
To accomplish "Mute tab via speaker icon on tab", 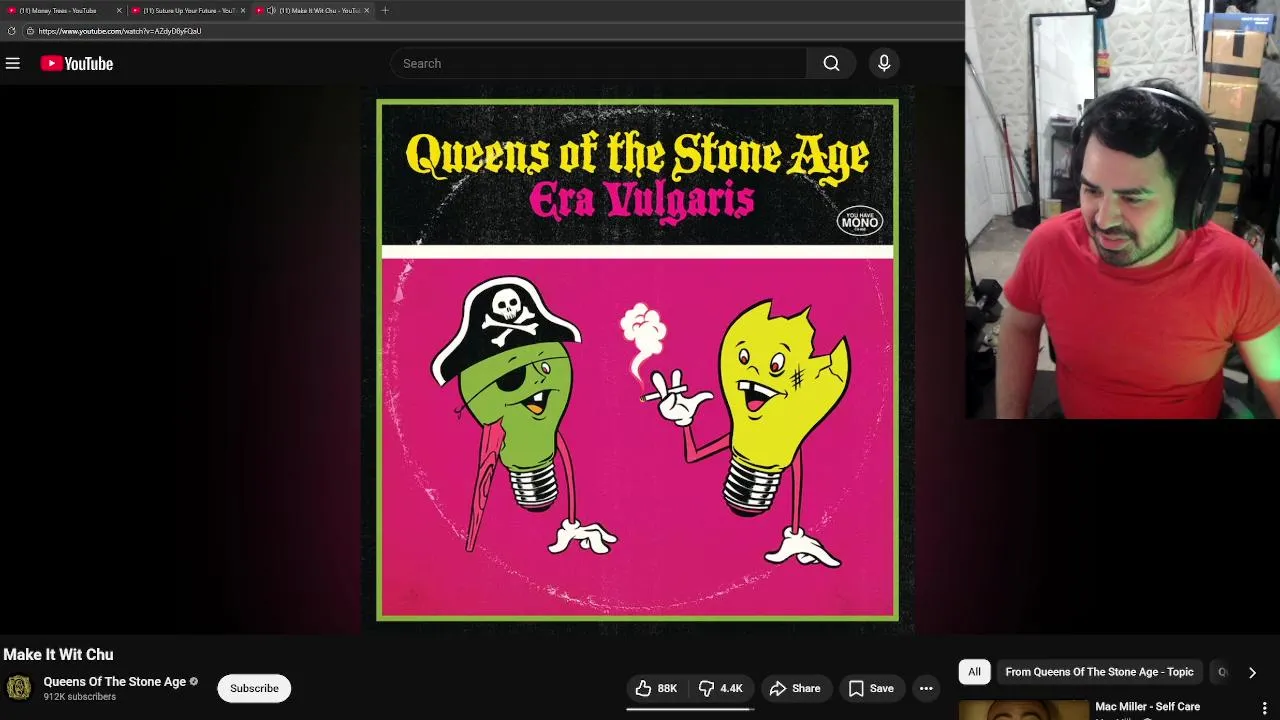I will pos(271,10).
